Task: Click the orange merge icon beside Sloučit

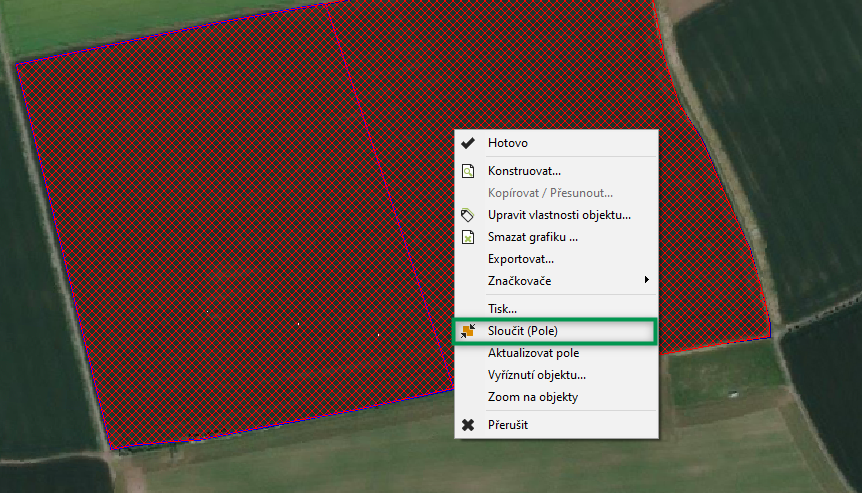Action: (x=468, y=331)
